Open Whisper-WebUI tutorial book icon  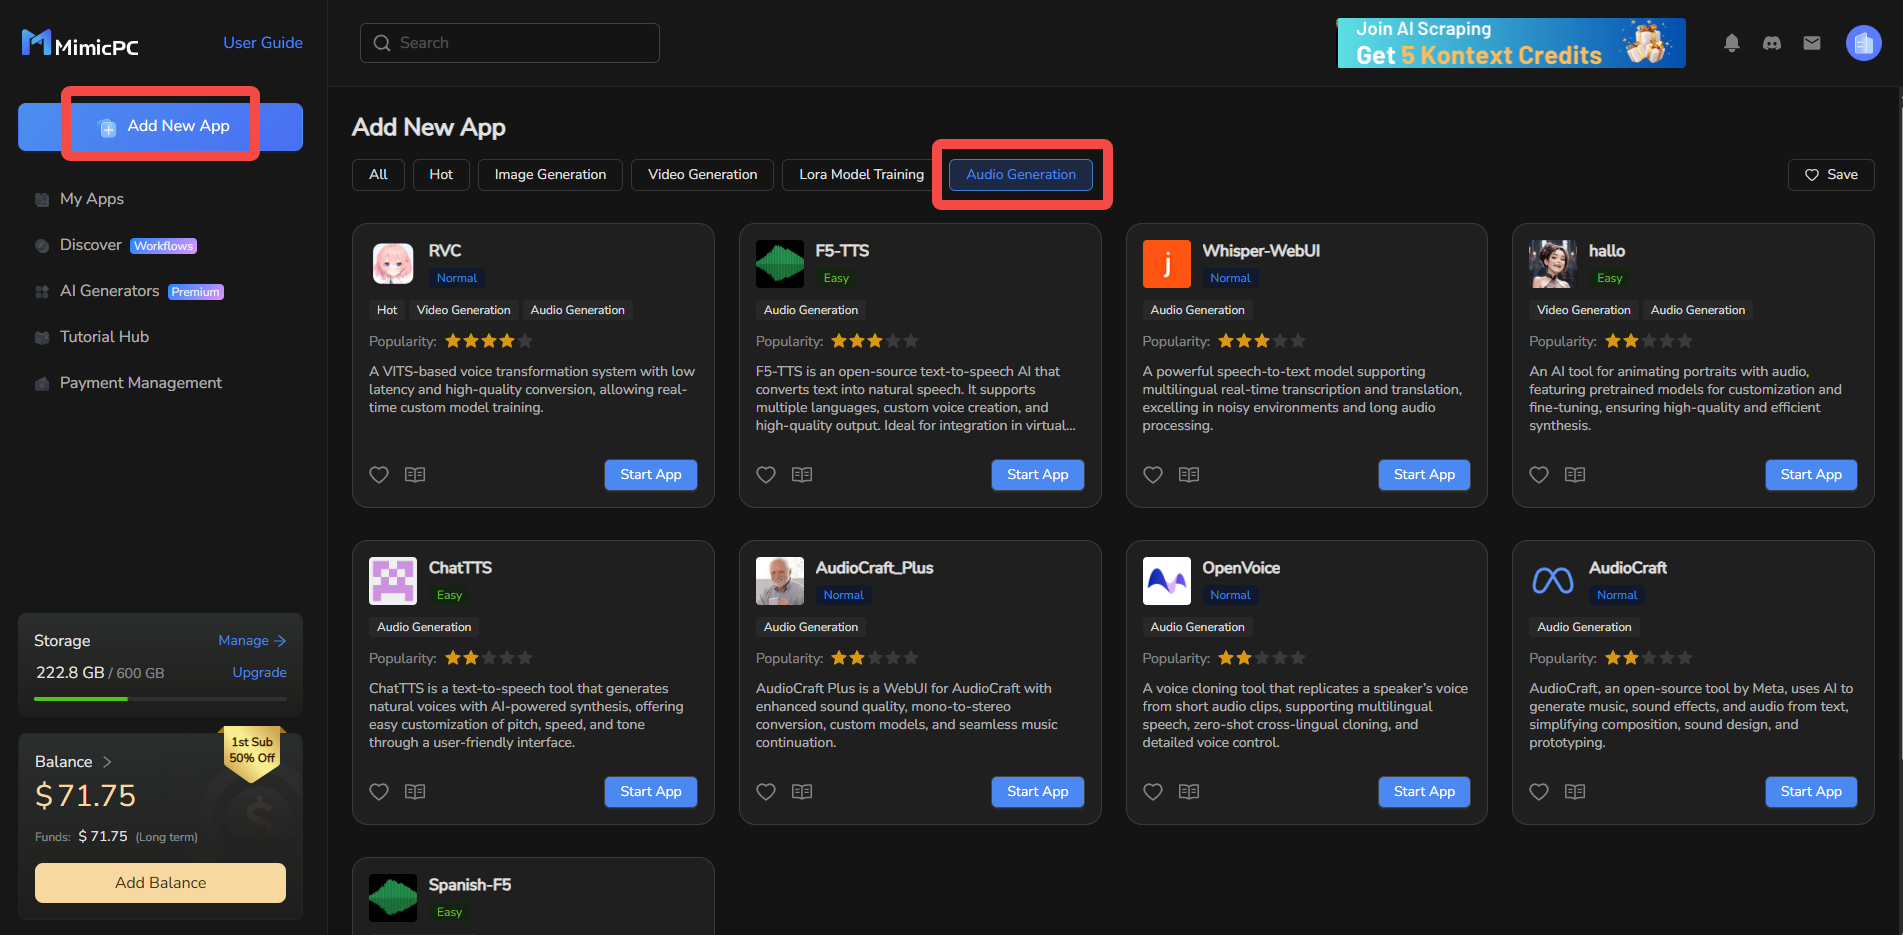point(1189,475)
